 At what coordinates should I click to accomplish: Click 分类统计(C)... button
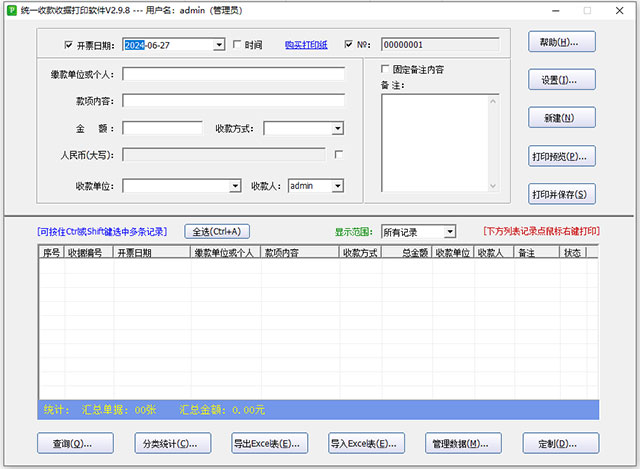173,443
